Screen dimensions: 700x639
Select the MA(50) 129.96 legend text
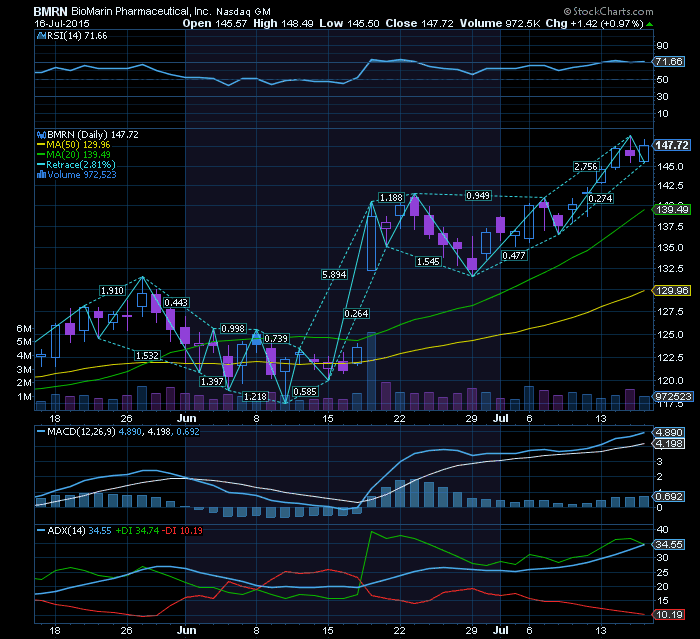pyautogui.click(x=78, y=145)
